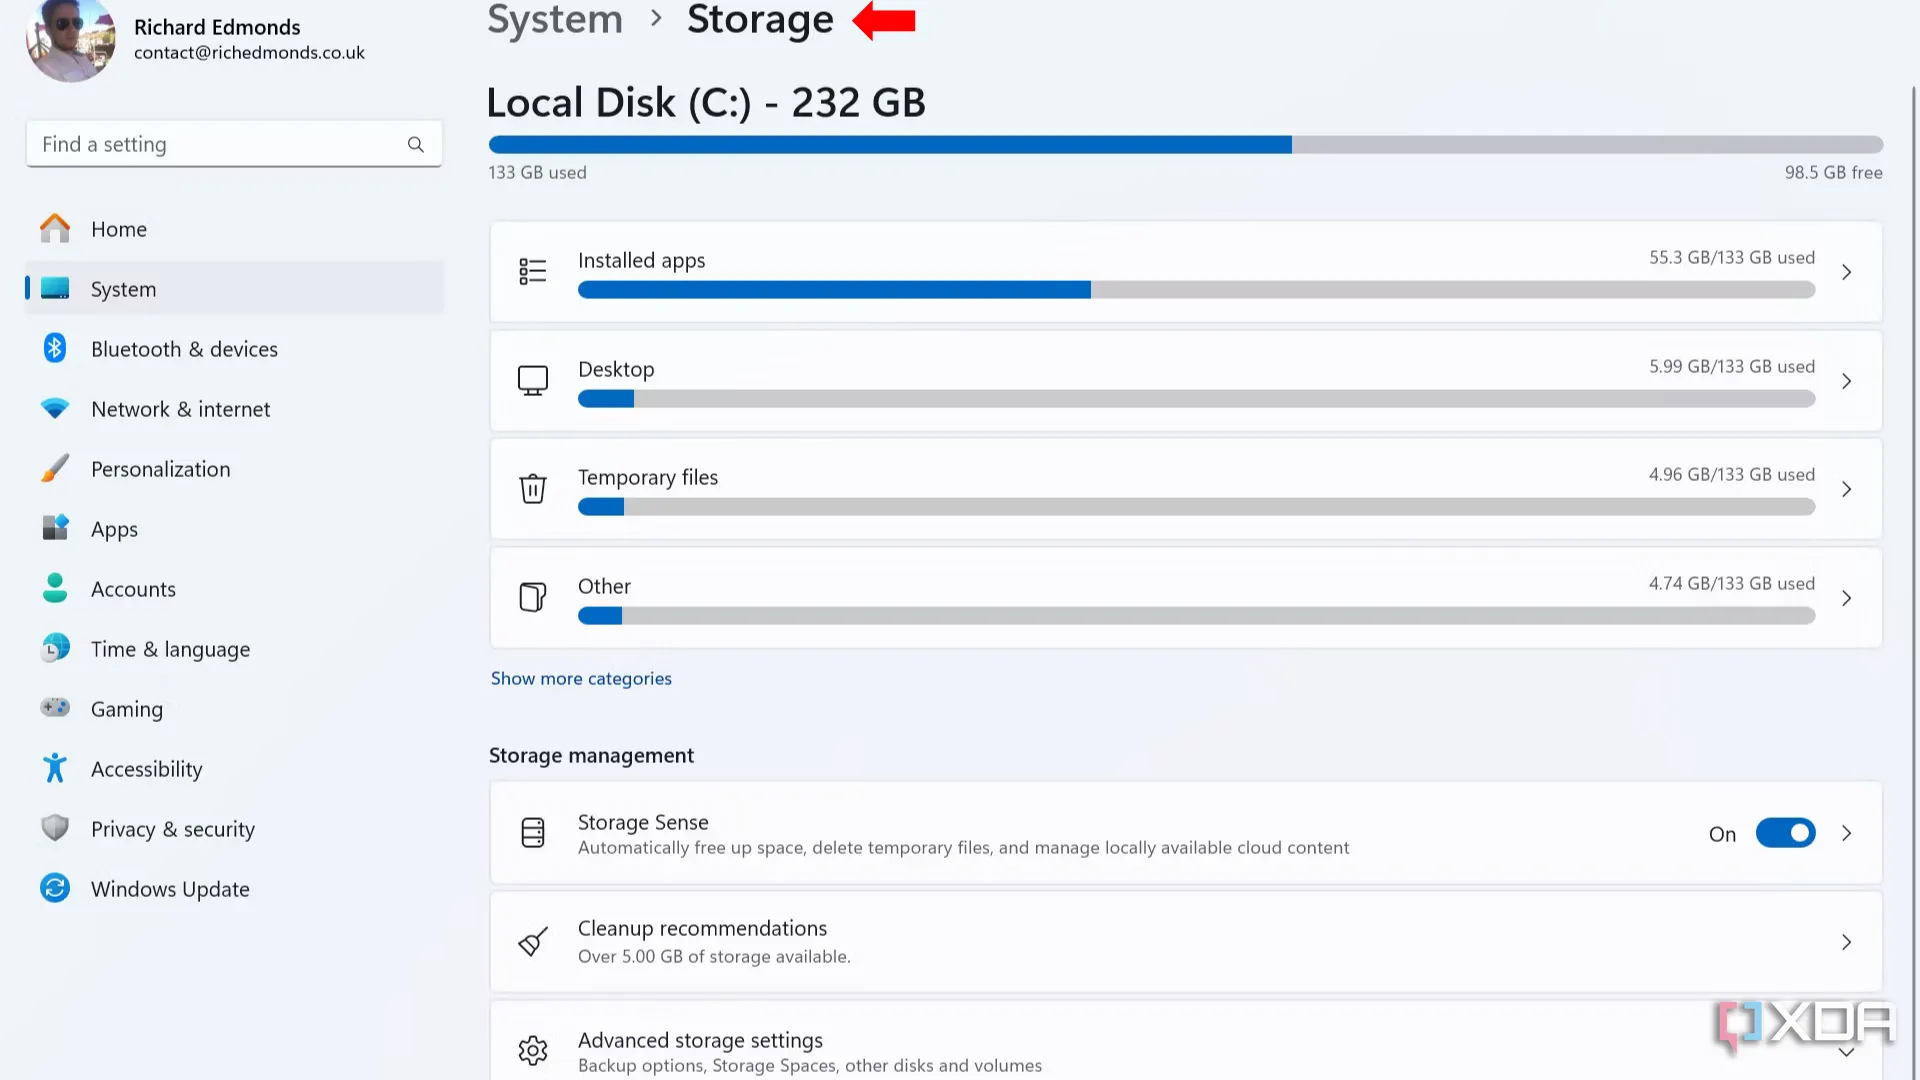The width and height of the screenshot is (1920, 1080).
Task: Click the Personalization paintbrush icon
Action: (55, 468)
